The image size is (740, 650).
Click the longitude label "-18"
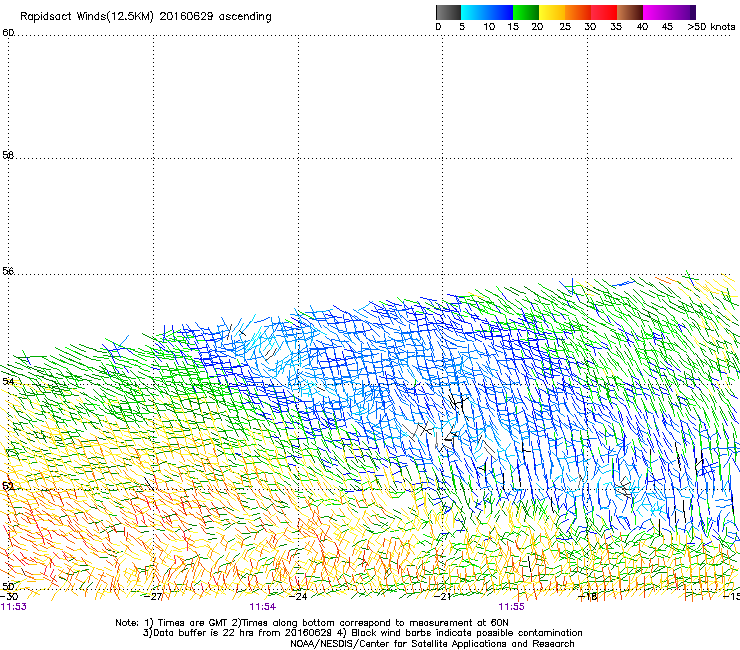(588, 597)
